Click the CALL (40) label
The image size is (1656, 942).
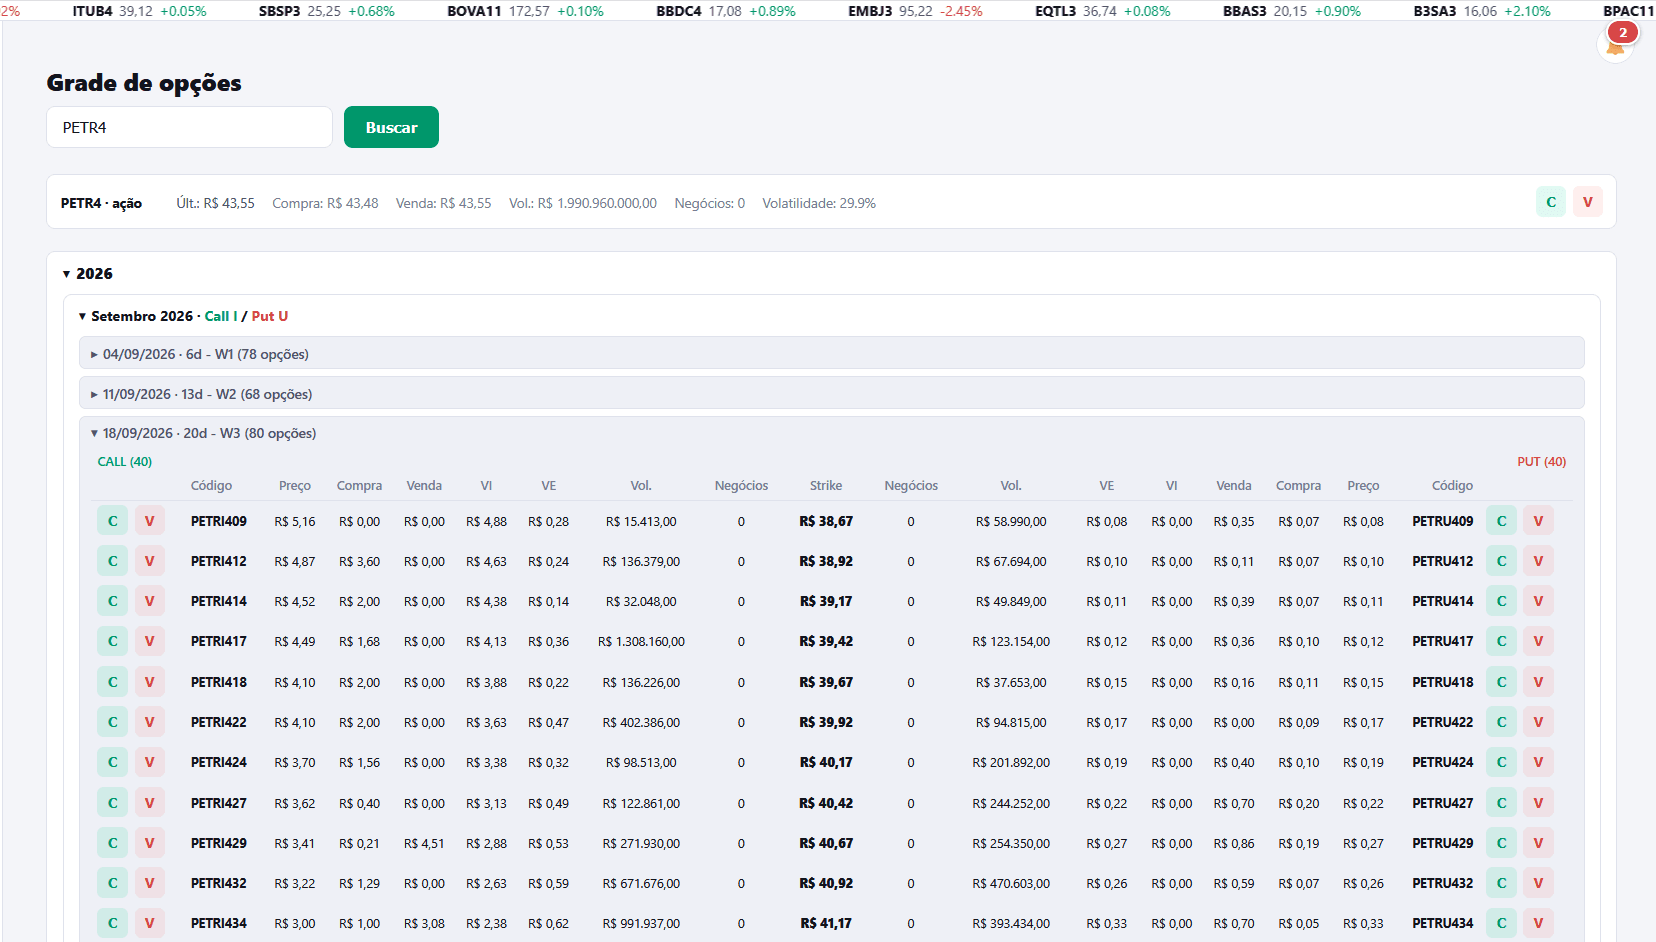click(x=125, y=462)
